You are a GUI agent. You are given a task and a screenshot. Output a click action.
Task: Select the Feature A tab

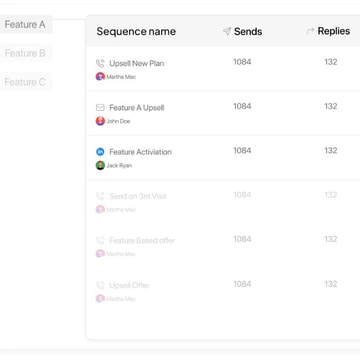click(x=25, y=24)
